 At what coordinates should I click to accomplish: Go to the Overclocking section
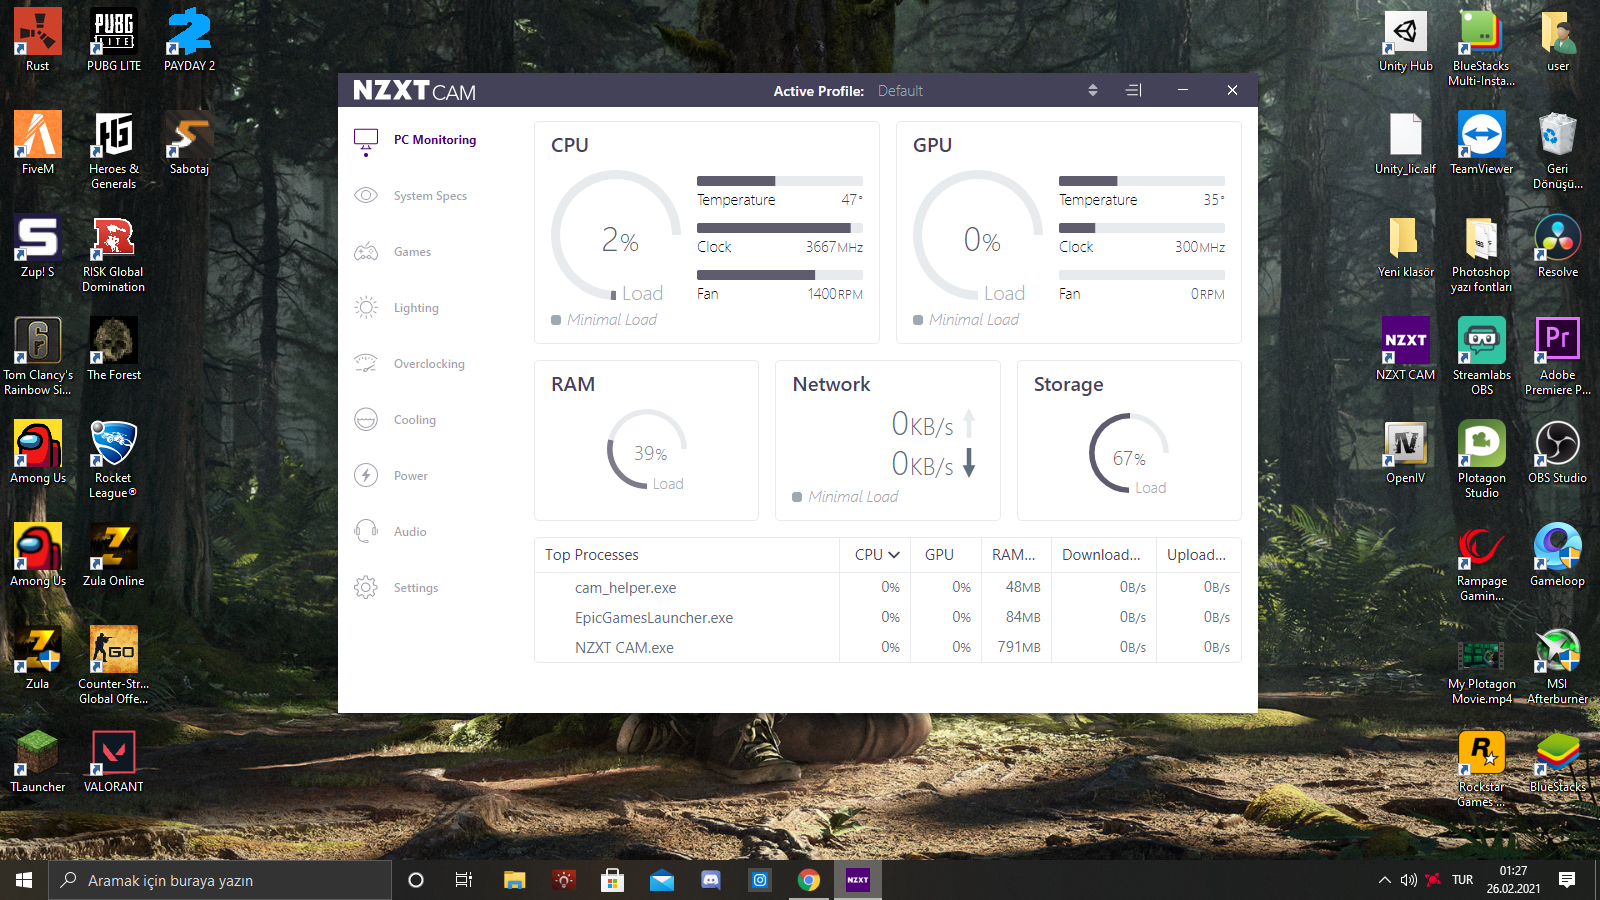429,364
